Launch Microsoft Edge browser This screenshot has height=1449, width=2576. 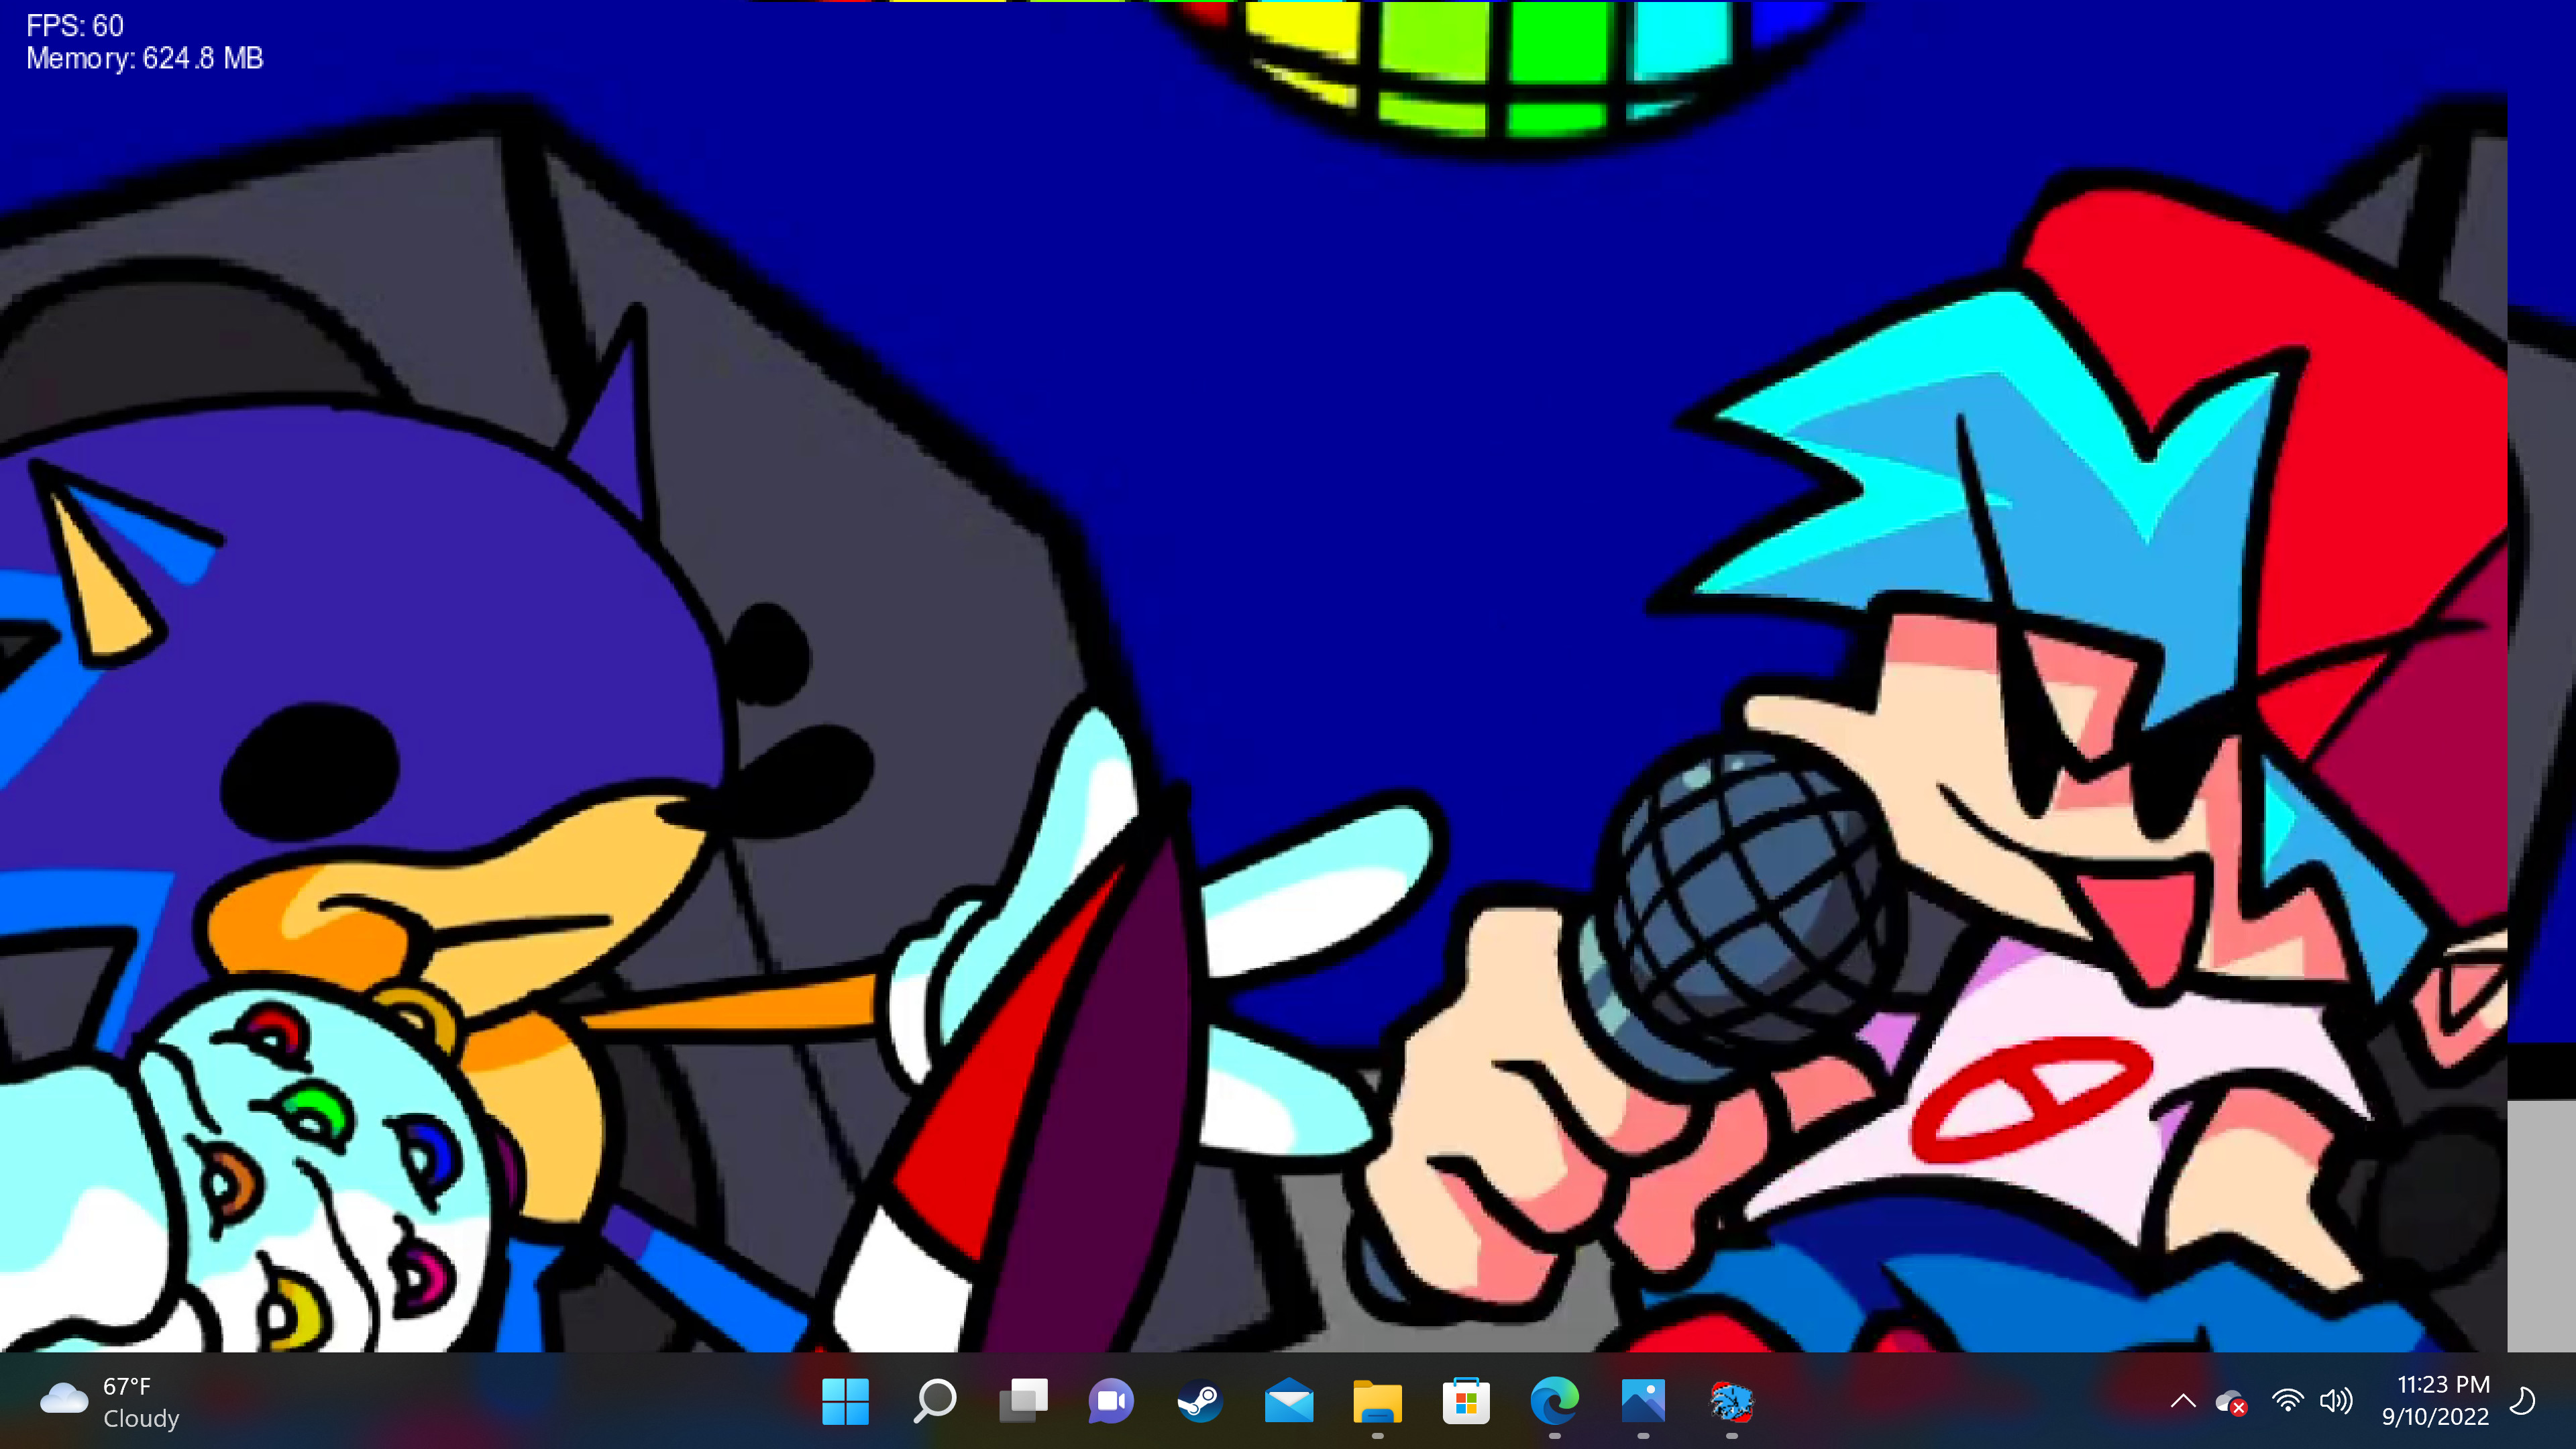[1552, 1401]
